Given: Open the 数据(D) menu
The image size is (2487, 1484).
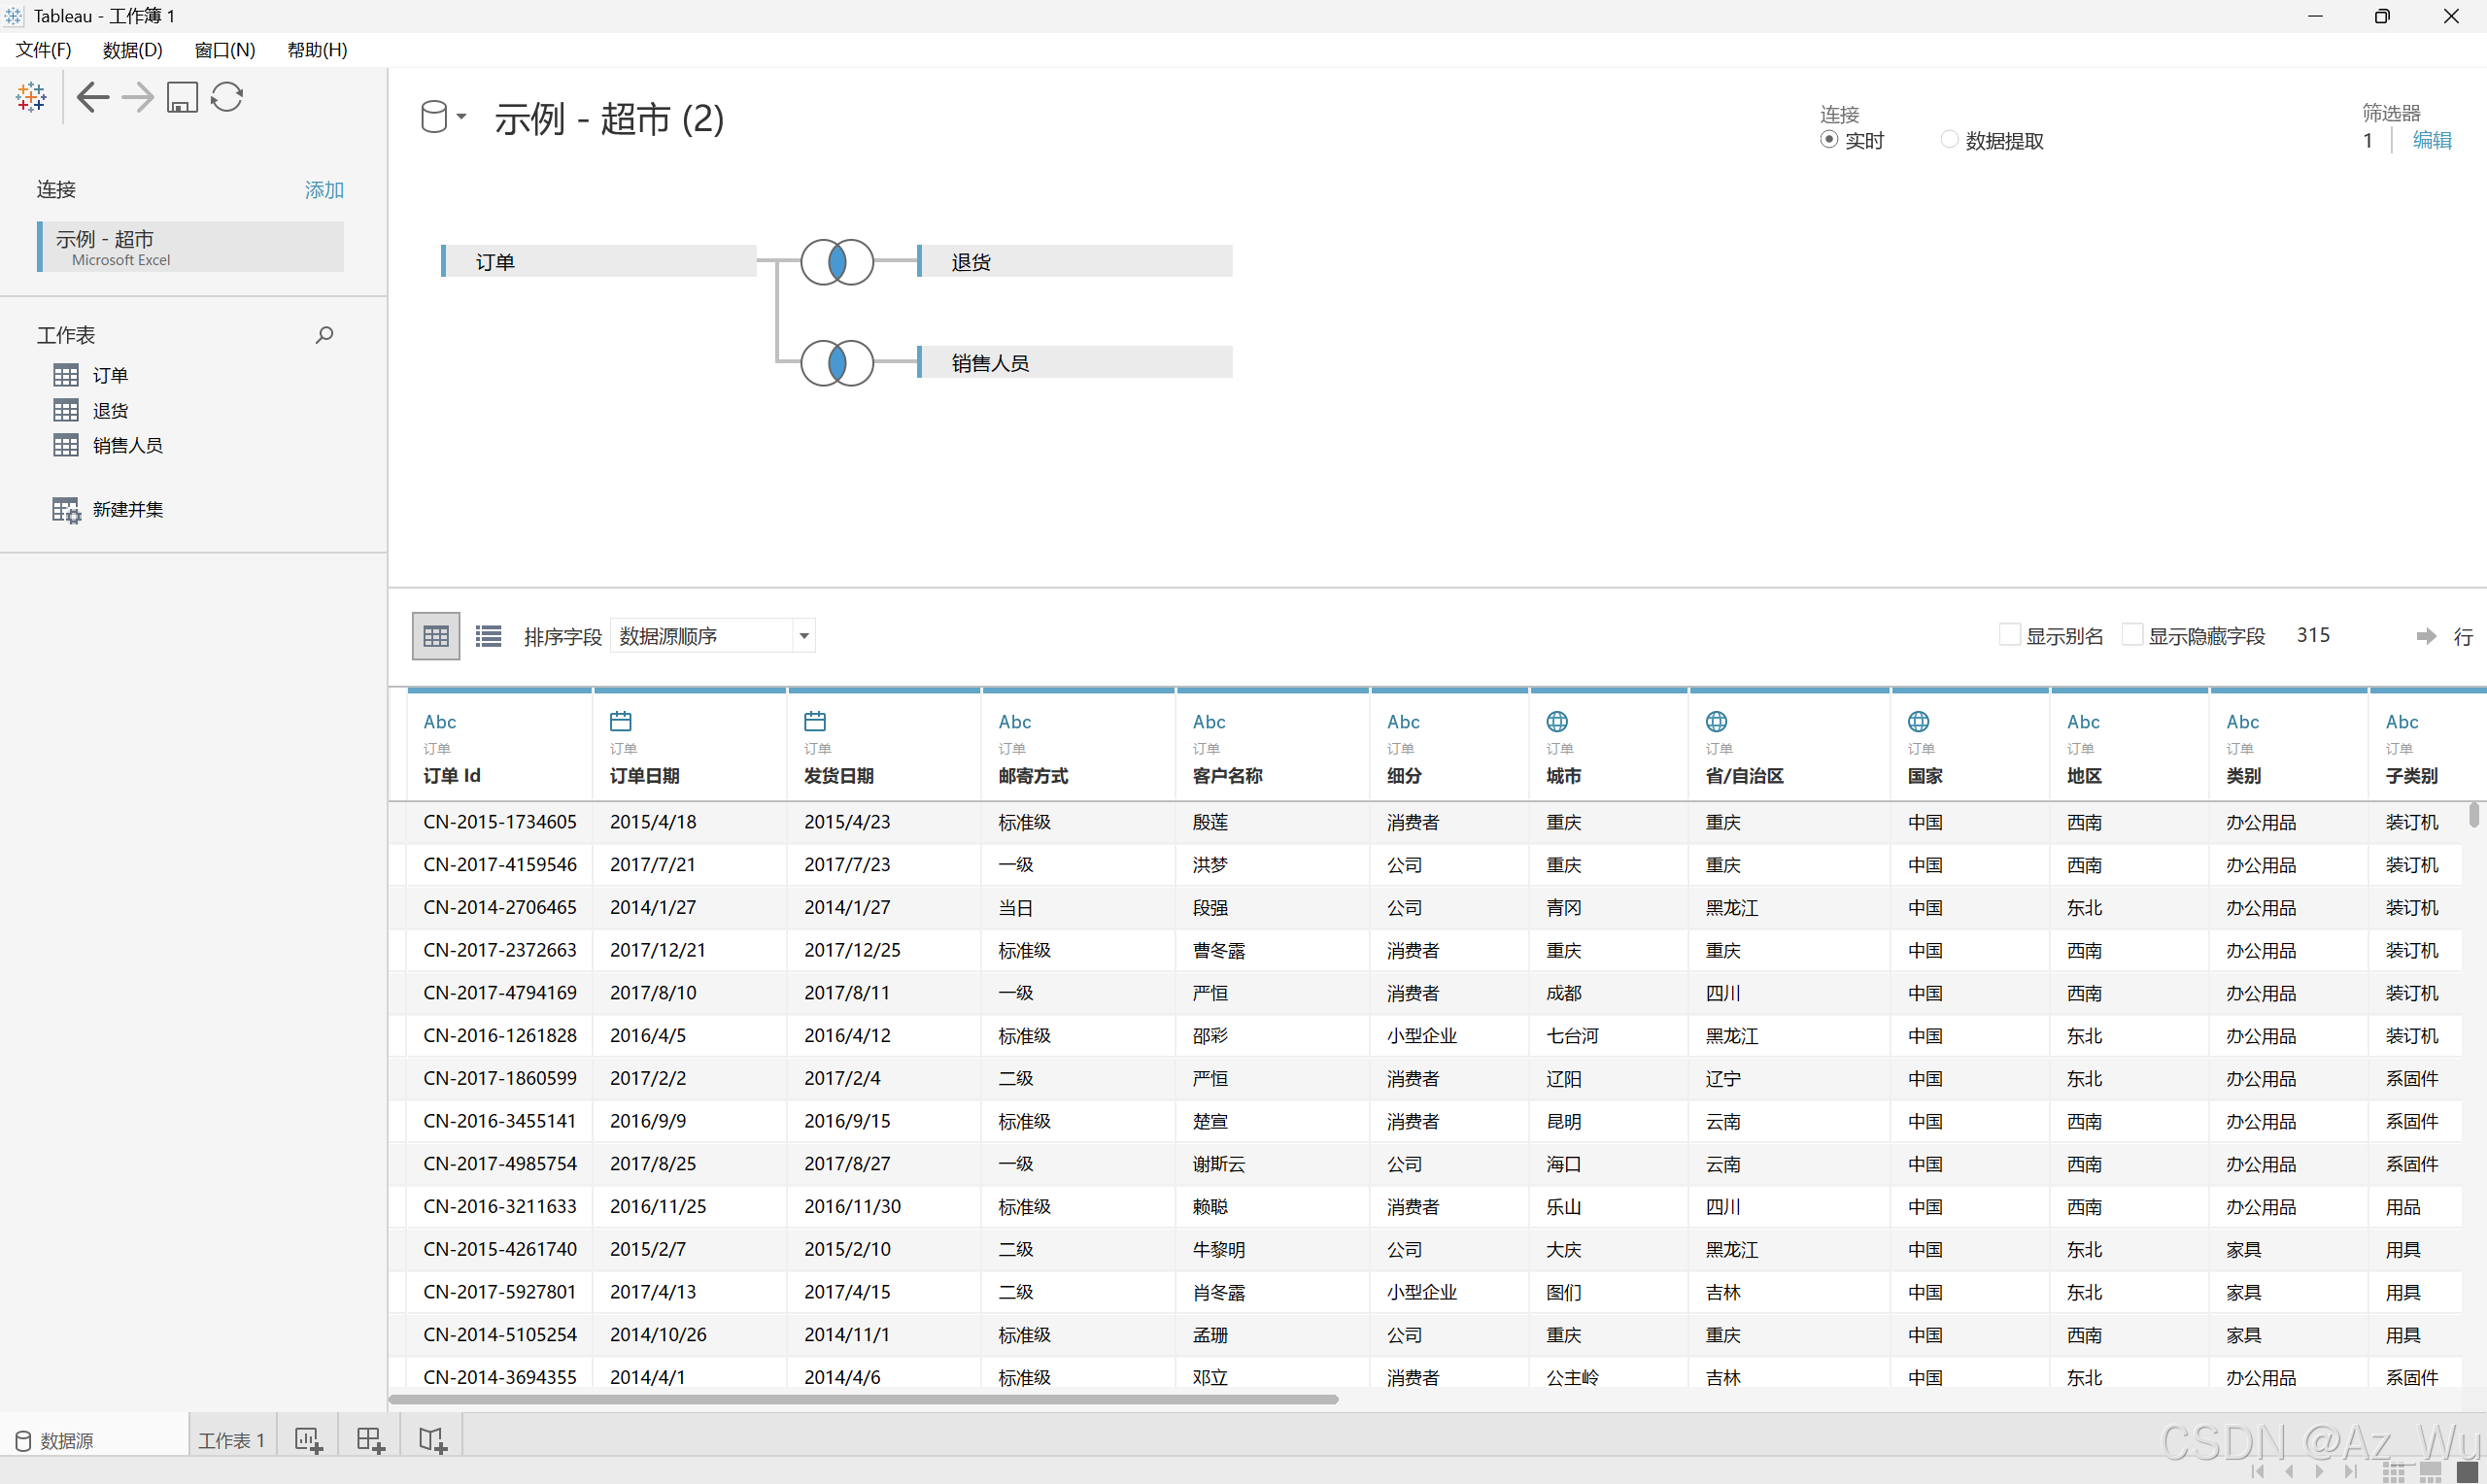Looking at the screenshot, I should click(132, 50).
